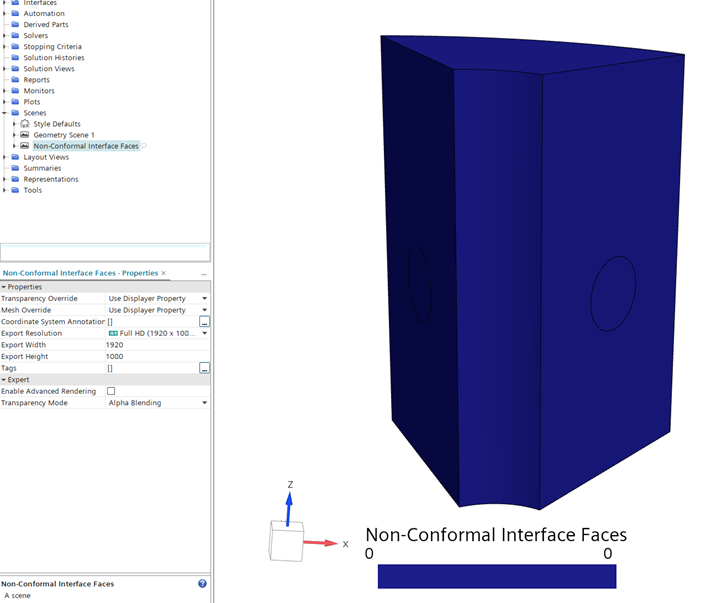Select the Reports folder icon

click(x=15, y=80)
